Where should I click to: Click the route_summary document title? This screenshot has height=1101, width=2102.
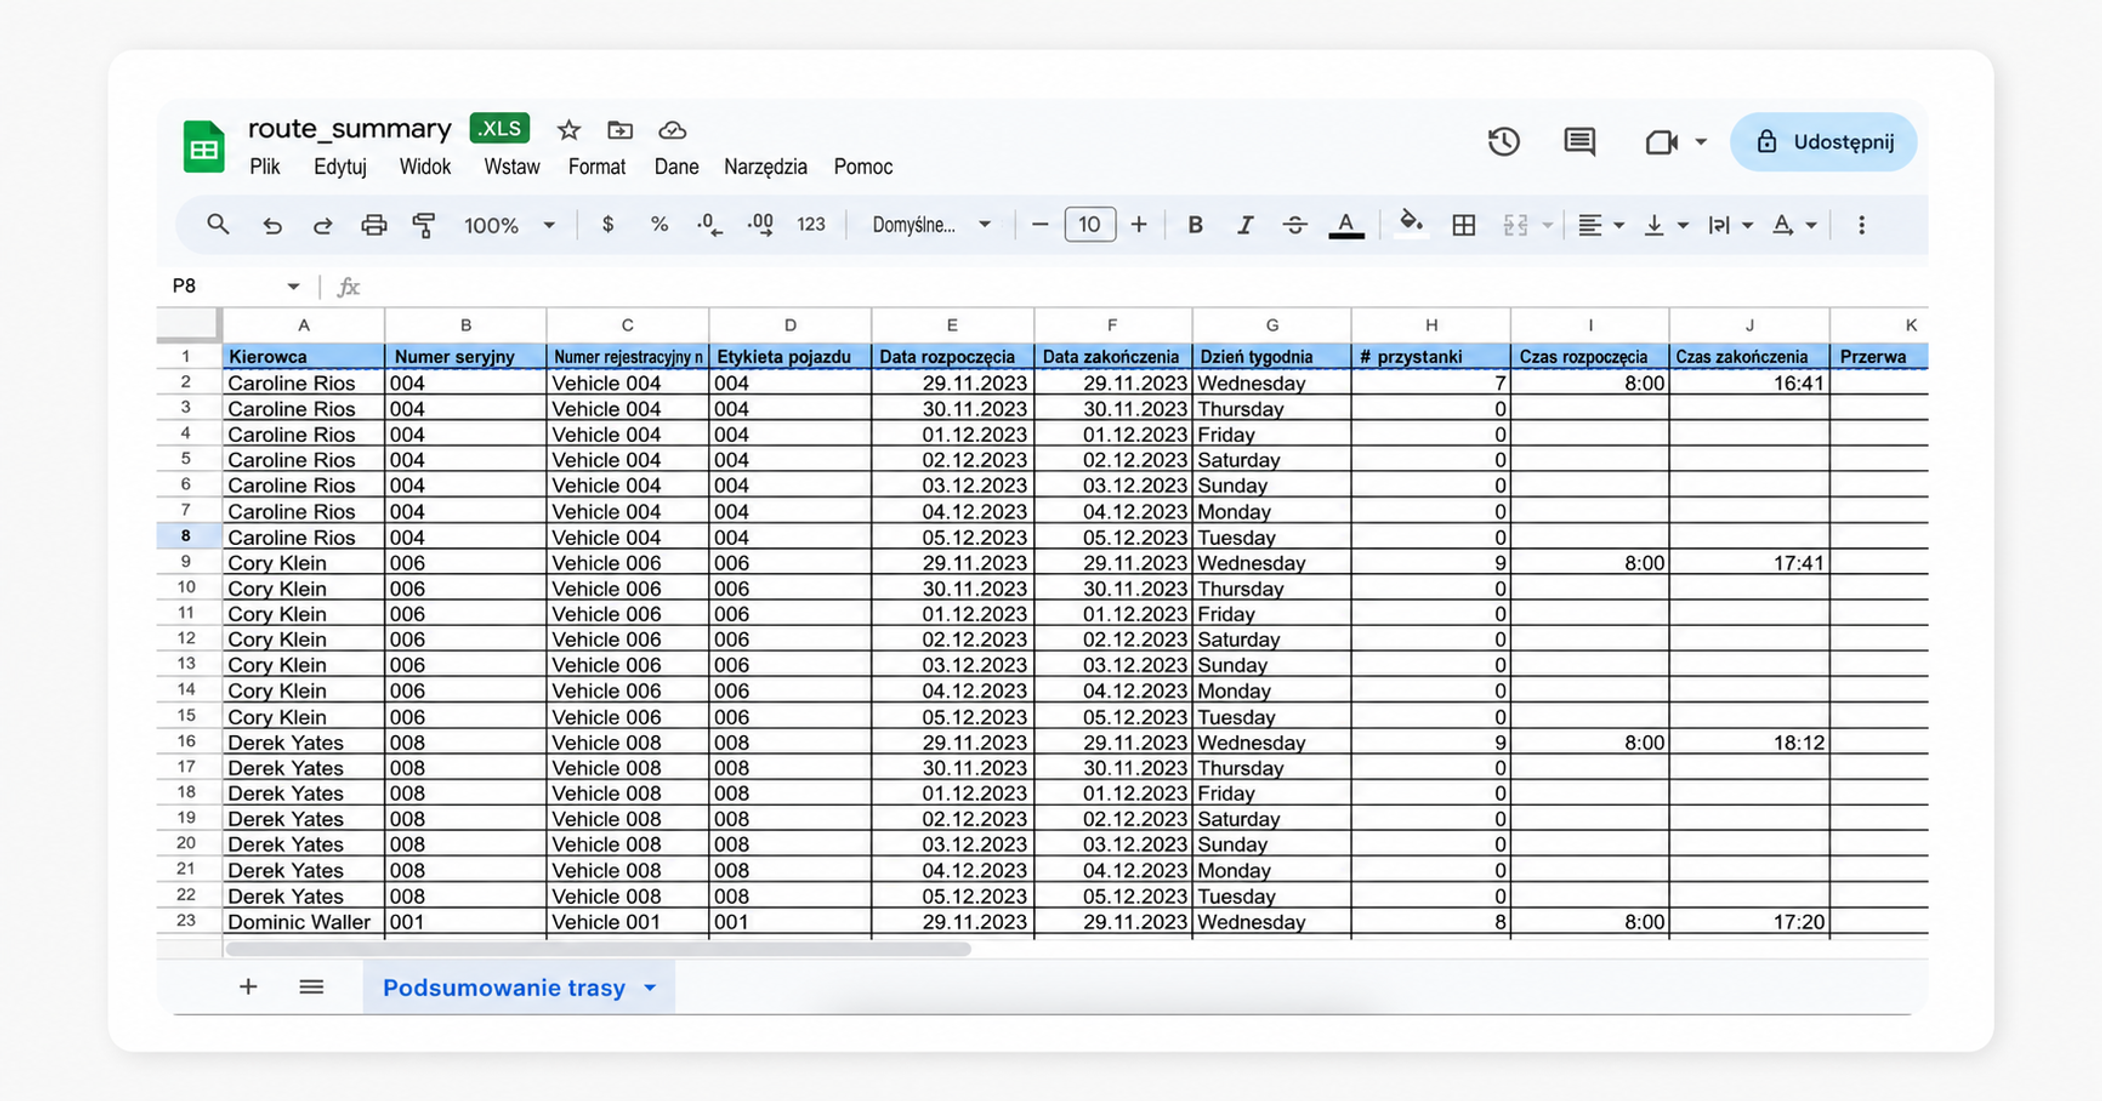point(350,128)
